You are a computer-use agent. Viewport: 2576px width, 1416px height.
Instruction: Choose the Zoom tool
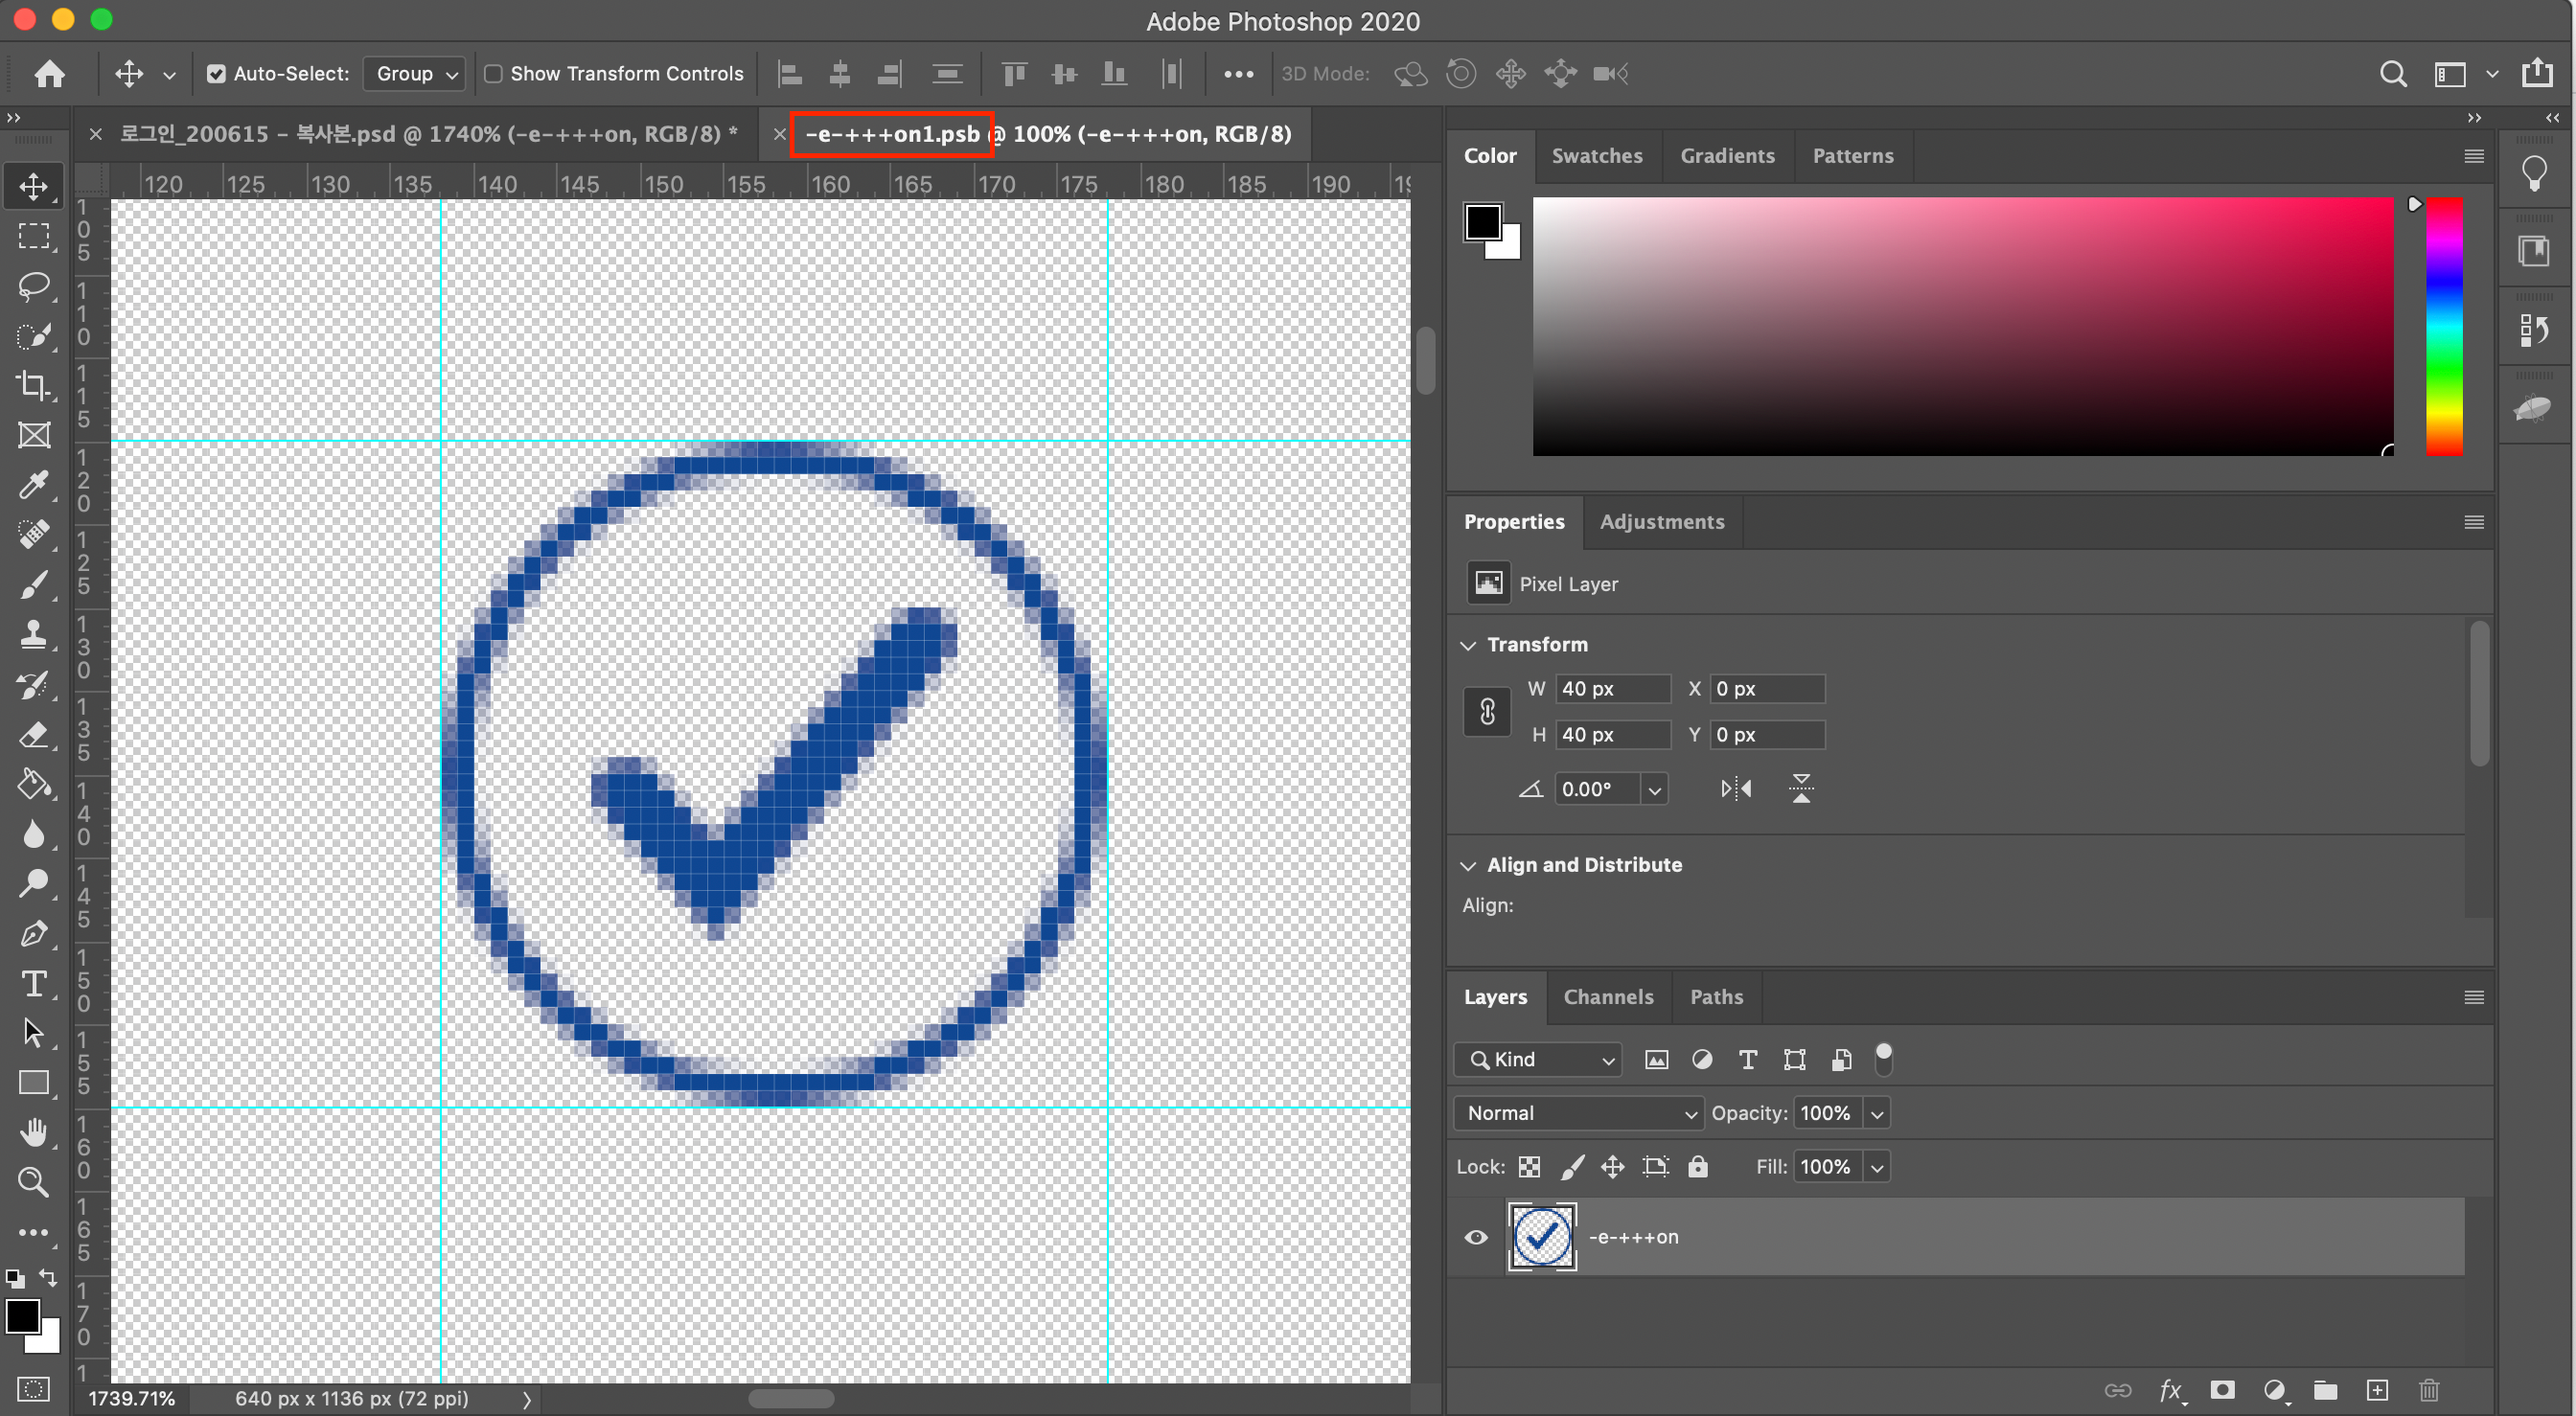[x=33, y=1182]
